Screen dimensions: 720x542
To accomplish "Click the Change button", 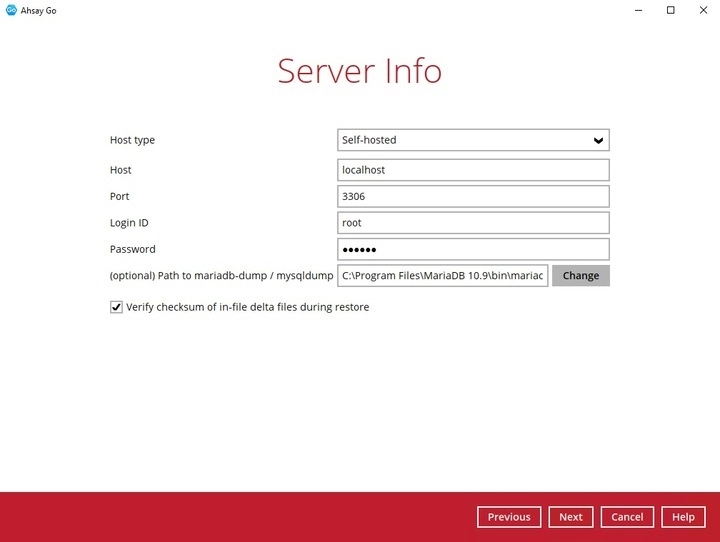I will pyautogui.click(x=581, y=276).
